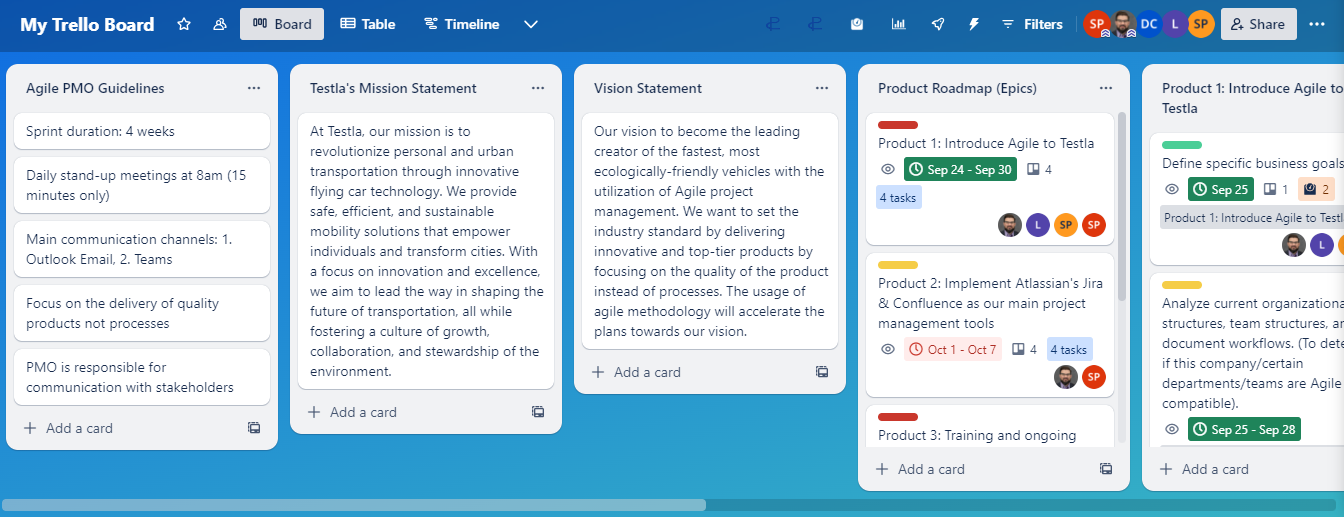Star My Trello Board

184,24
